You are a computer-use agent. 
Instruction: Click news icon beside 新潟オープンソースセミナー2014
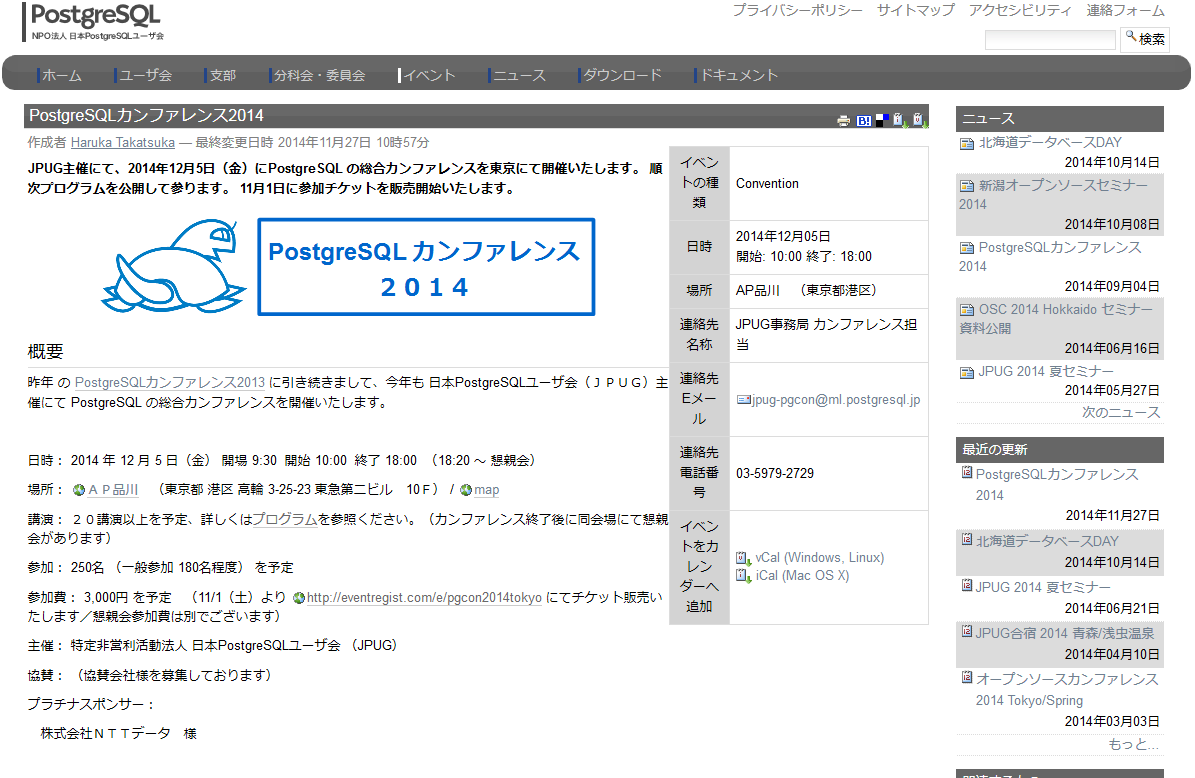tap(966, 186)
